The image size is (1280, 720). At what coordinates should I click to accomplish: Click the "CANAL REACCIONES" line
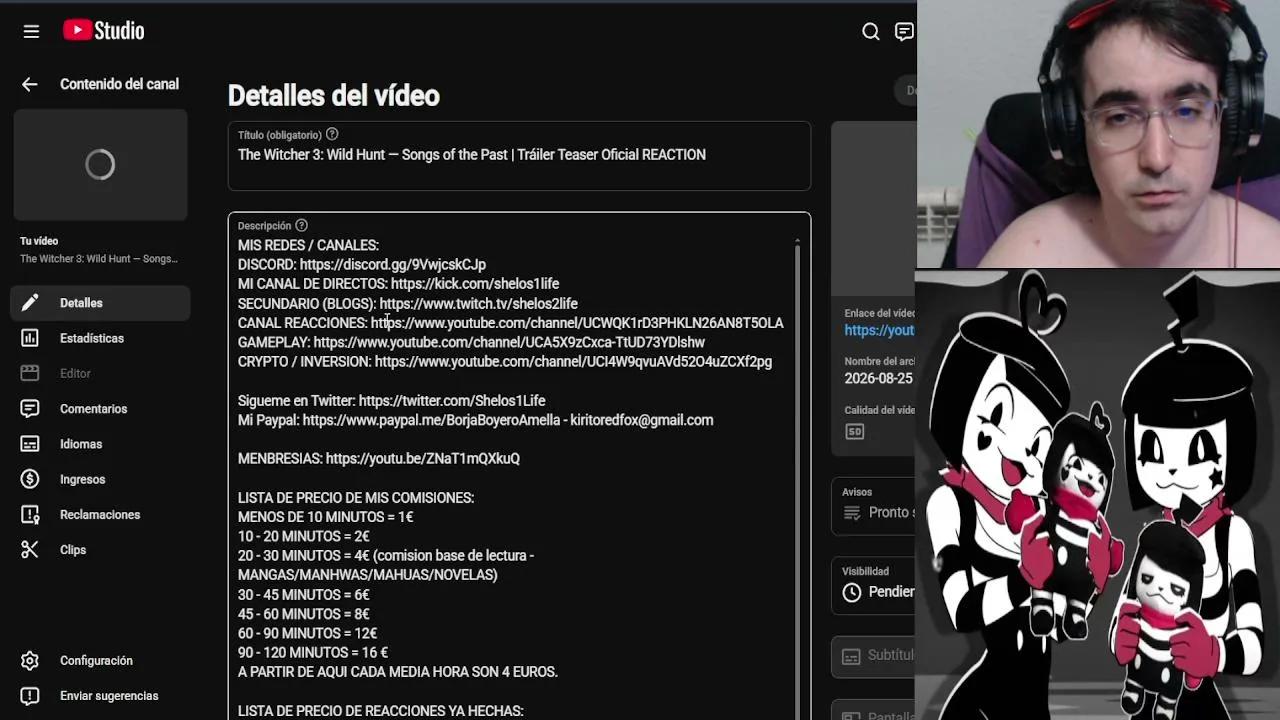coord(511,323)
